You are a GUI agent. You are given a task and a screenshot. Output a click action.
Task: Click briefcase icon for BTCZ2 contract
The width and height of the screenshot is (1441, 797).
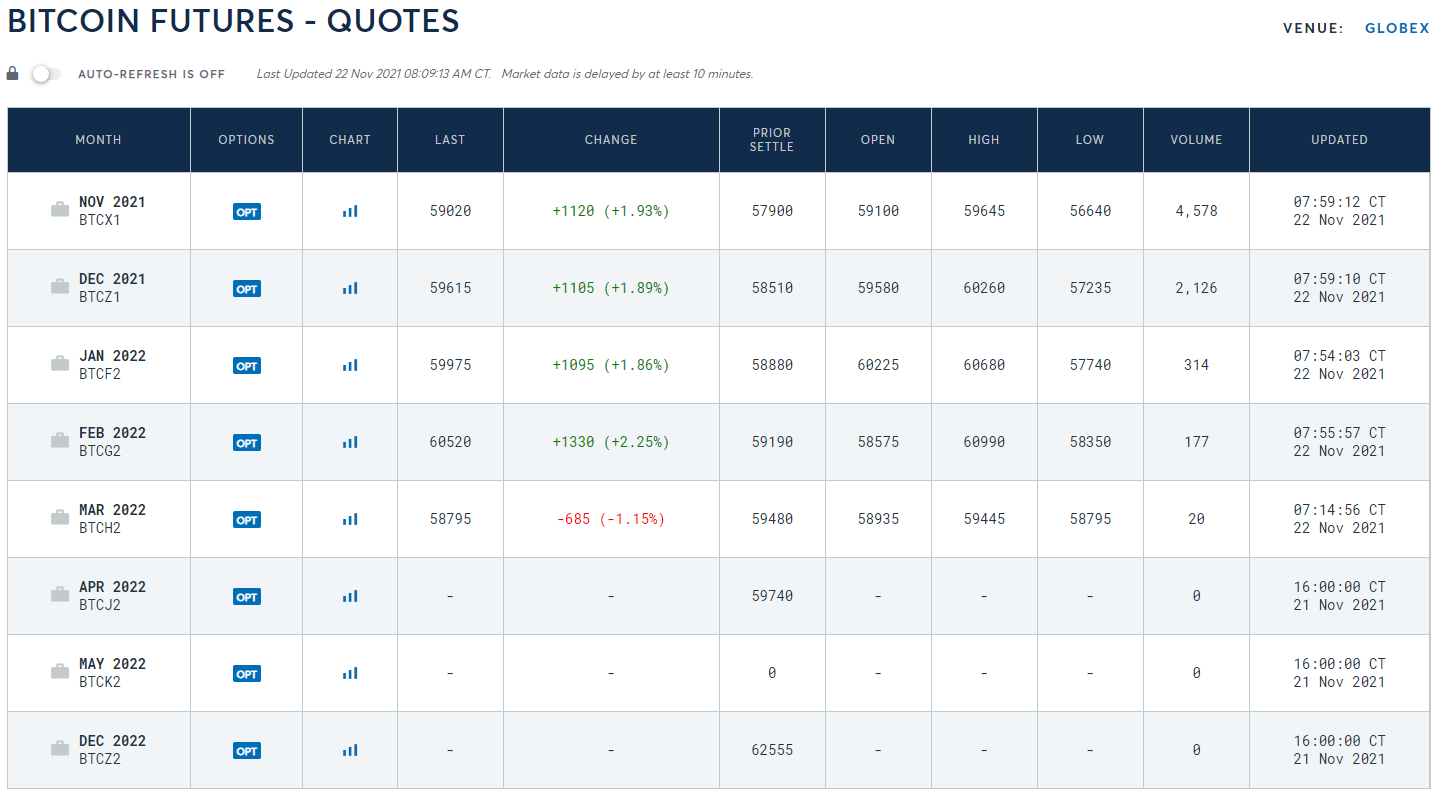tap(60, 748)
